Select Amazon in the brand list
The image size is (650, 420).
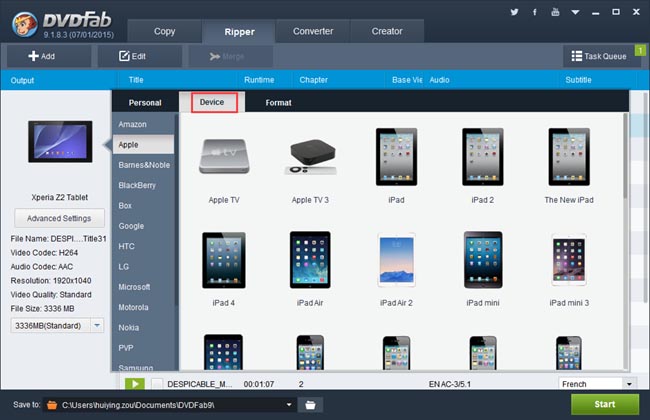143,124
